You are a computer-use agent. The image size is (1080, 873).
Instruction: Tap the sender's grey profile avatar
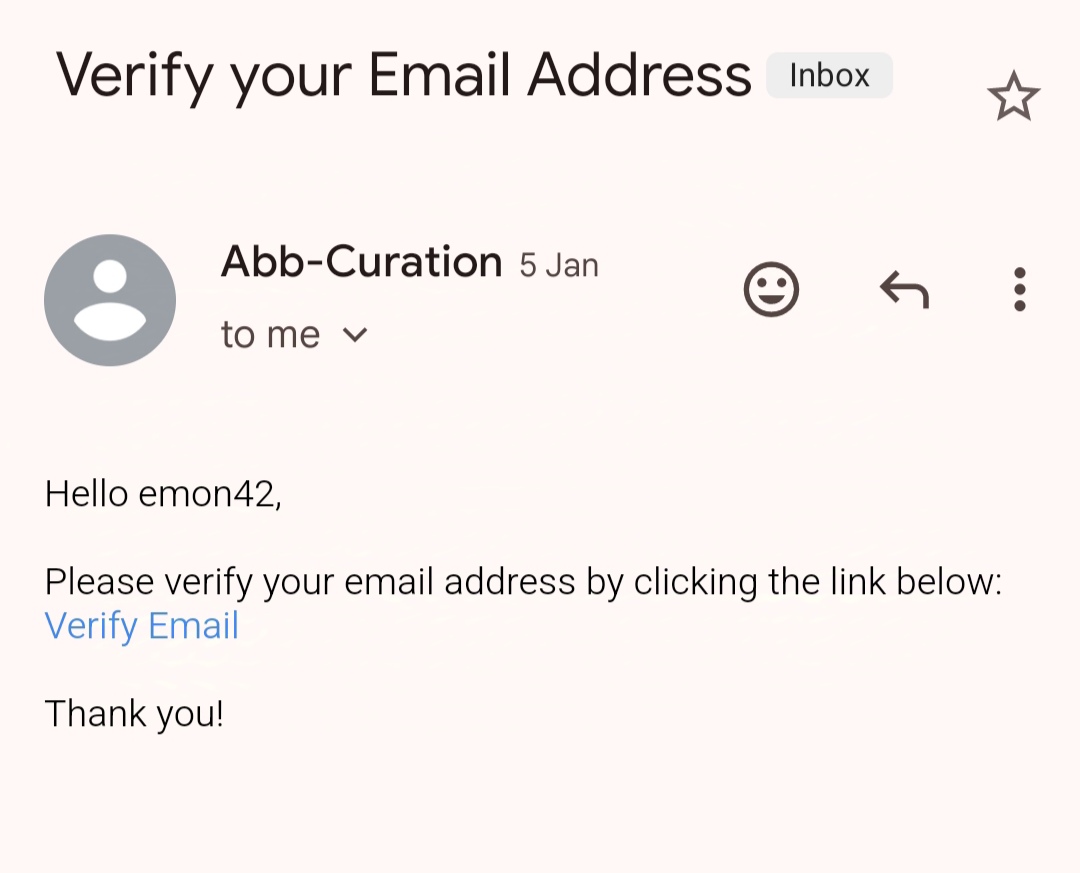point(110,300)
